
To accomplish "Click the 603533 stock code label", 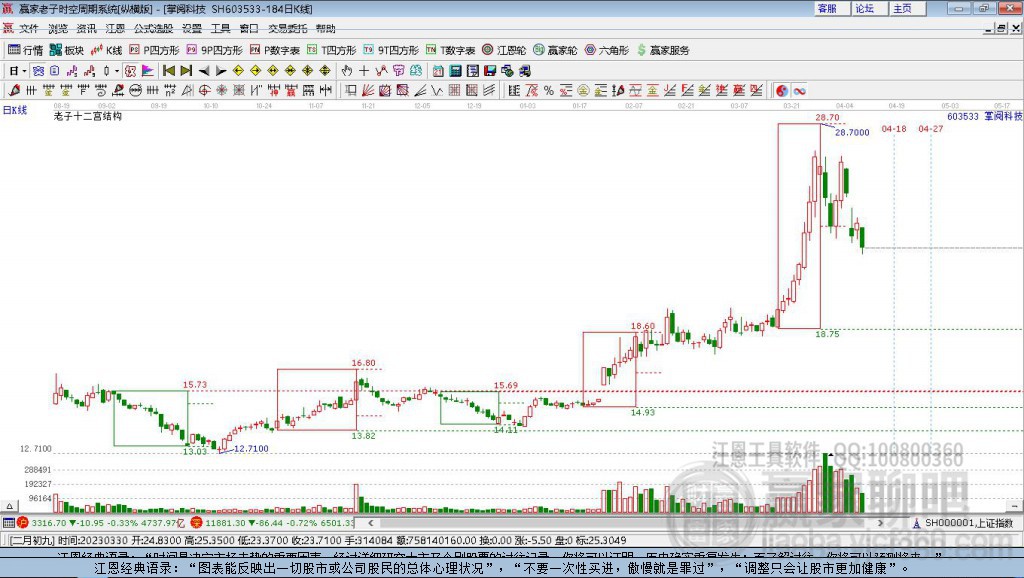I will tap(963, 116).
